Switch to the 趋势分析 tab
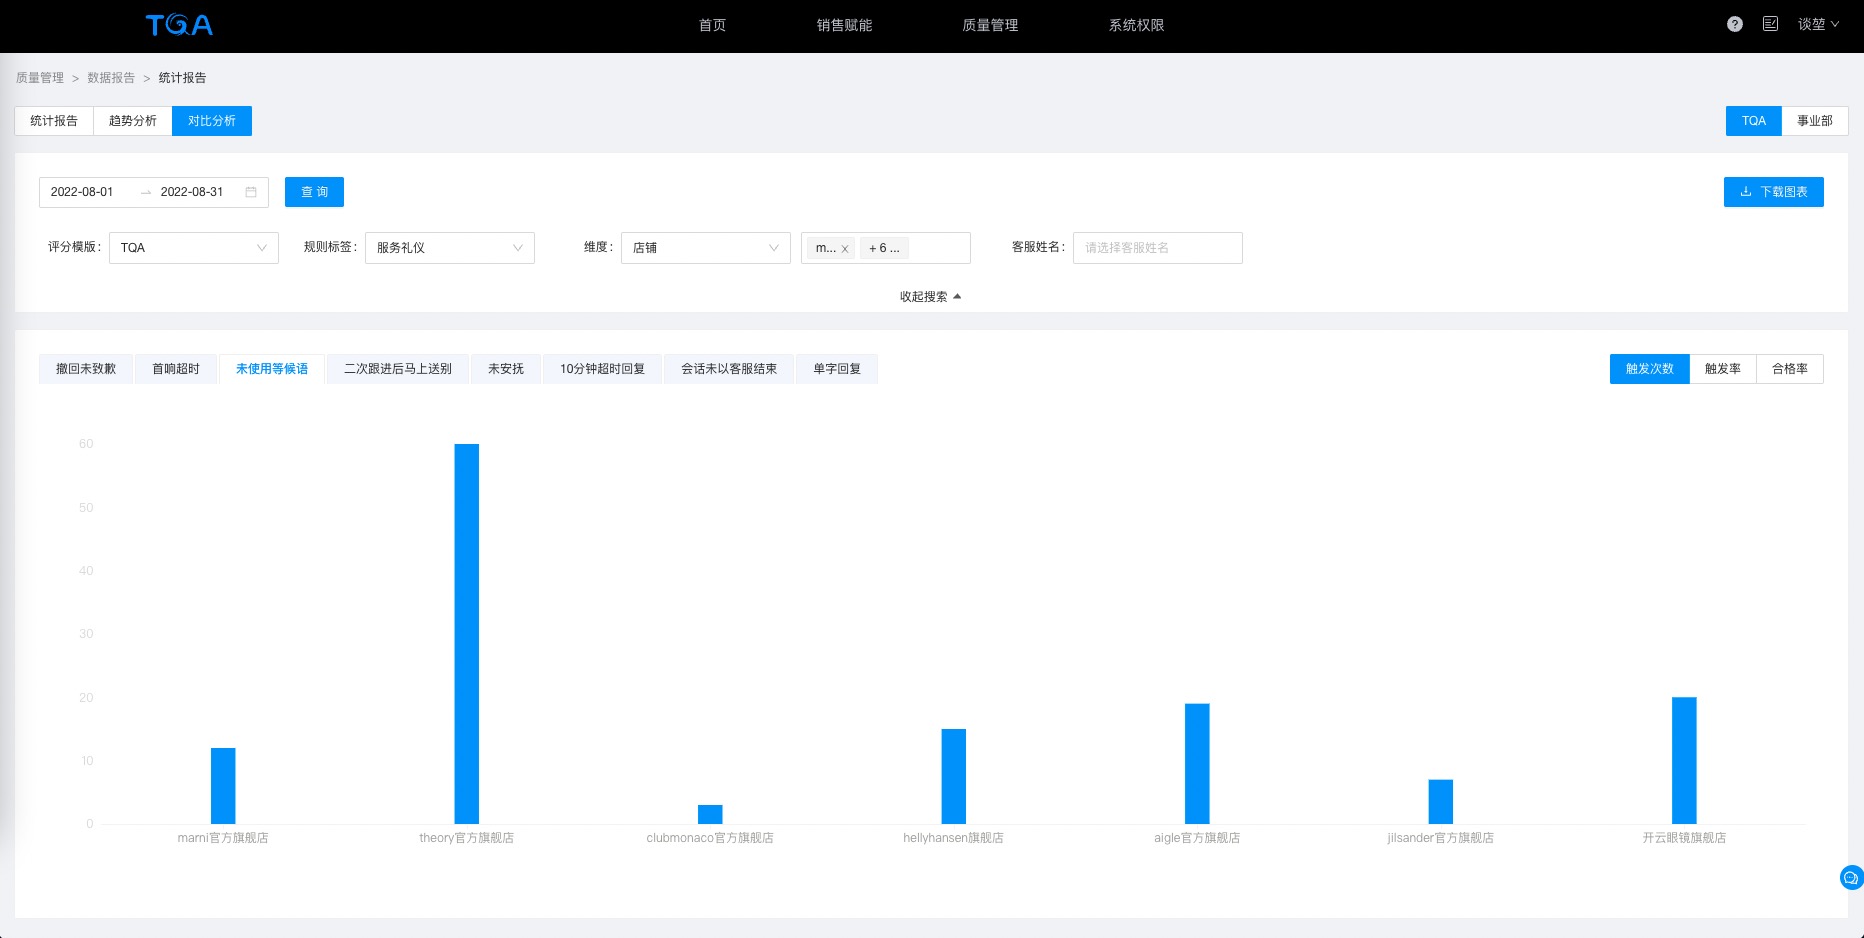Viewport: 1864px width, 938px height. tap(133, 121)
